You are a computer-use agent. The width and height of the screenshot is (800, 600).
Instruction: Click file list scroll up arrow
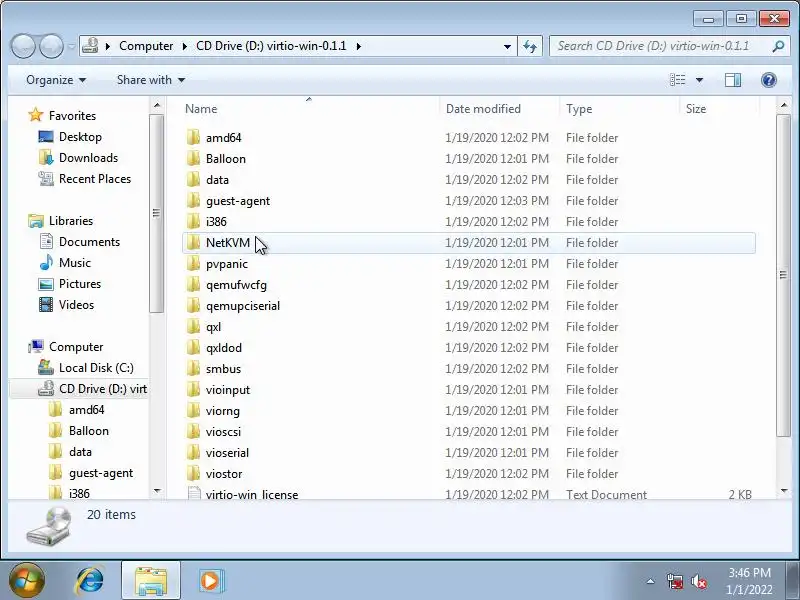click(784, 106)
